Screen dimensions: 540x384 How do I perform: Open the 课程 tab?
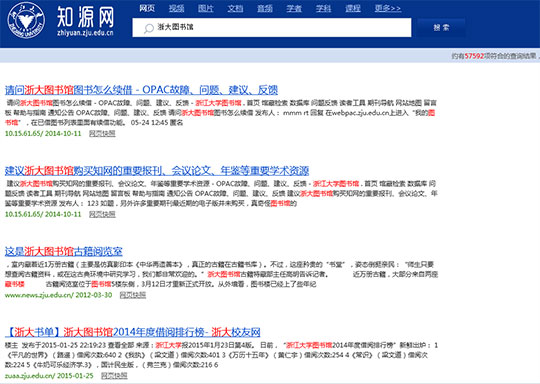coord(353,8)
